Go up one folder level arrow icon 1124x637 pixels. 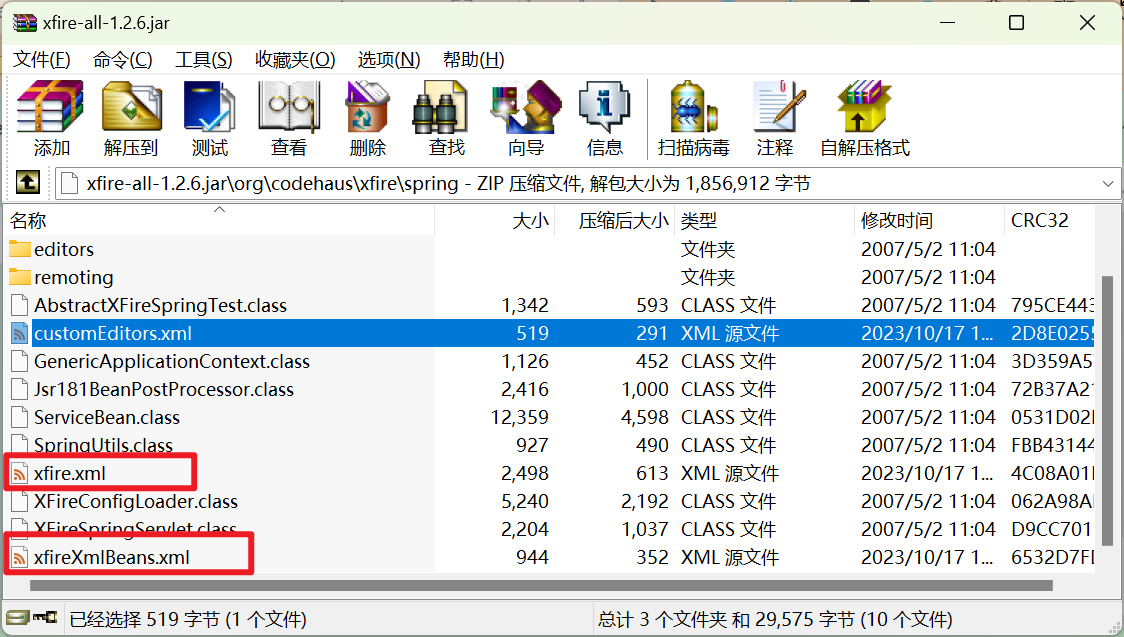click(28, 183)
